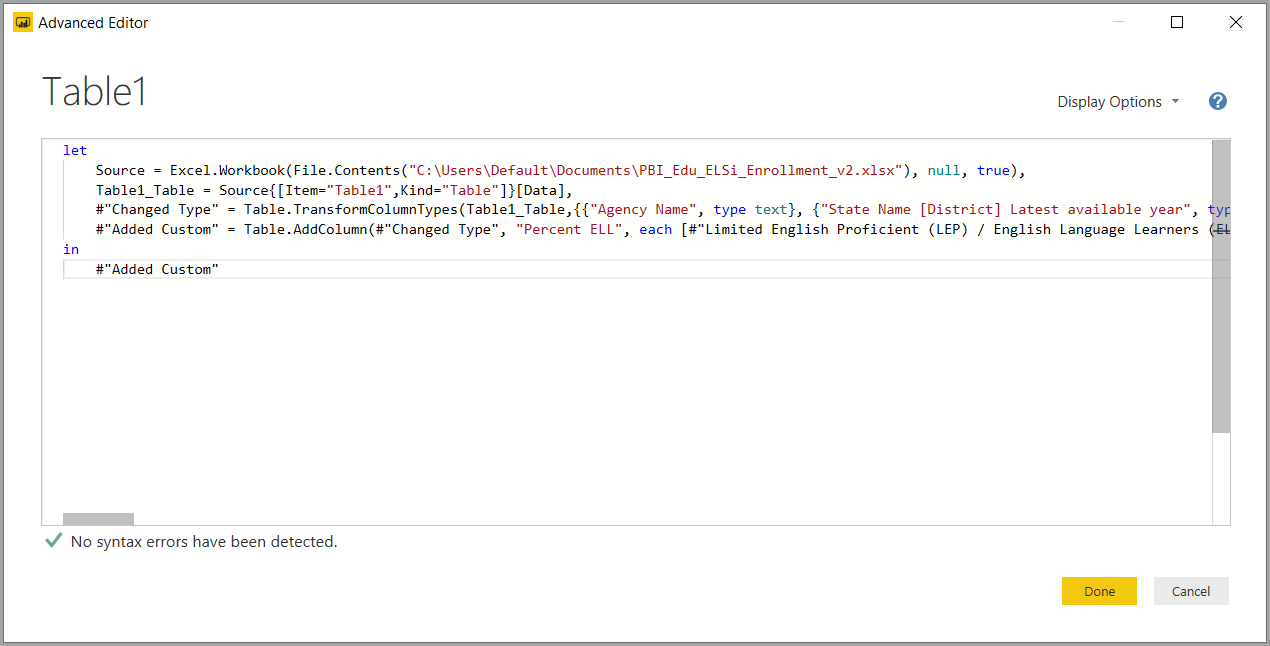Place cursor on the "in" keyword
This screenshot has width=1270, height=646.
(x=71, y=249)
